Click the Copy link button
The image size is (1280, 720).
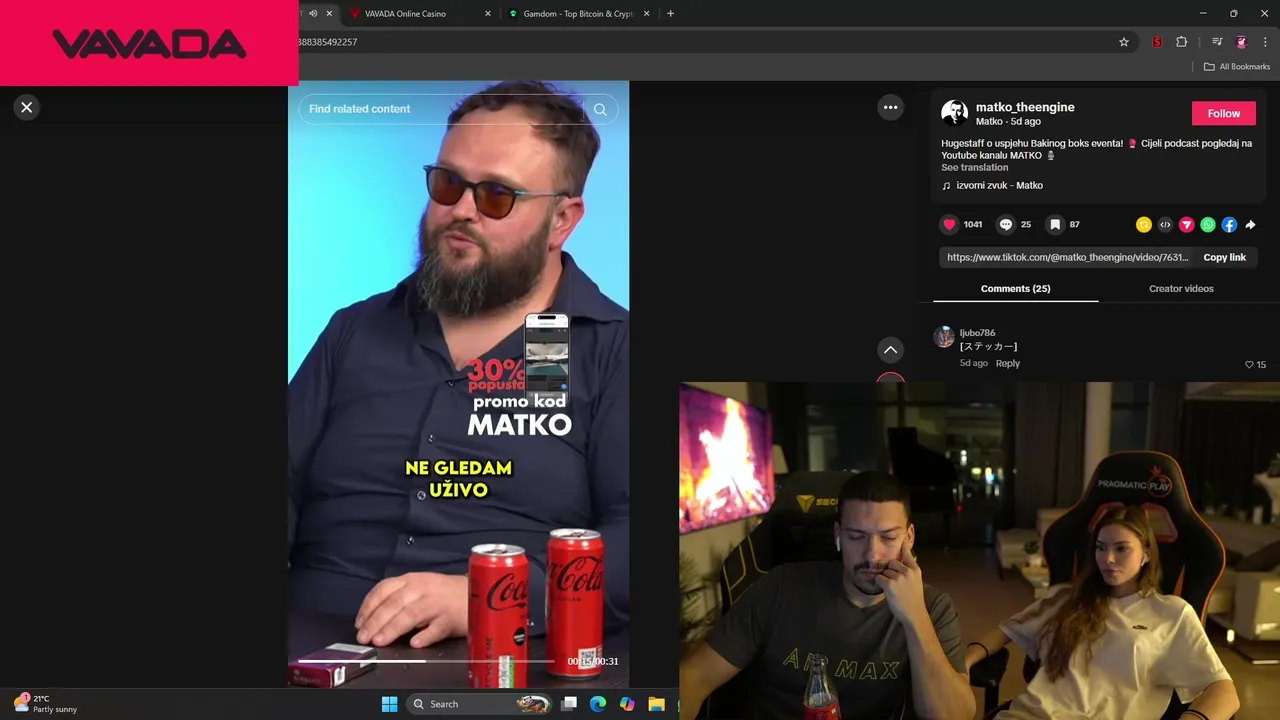tap(1224, 257)
